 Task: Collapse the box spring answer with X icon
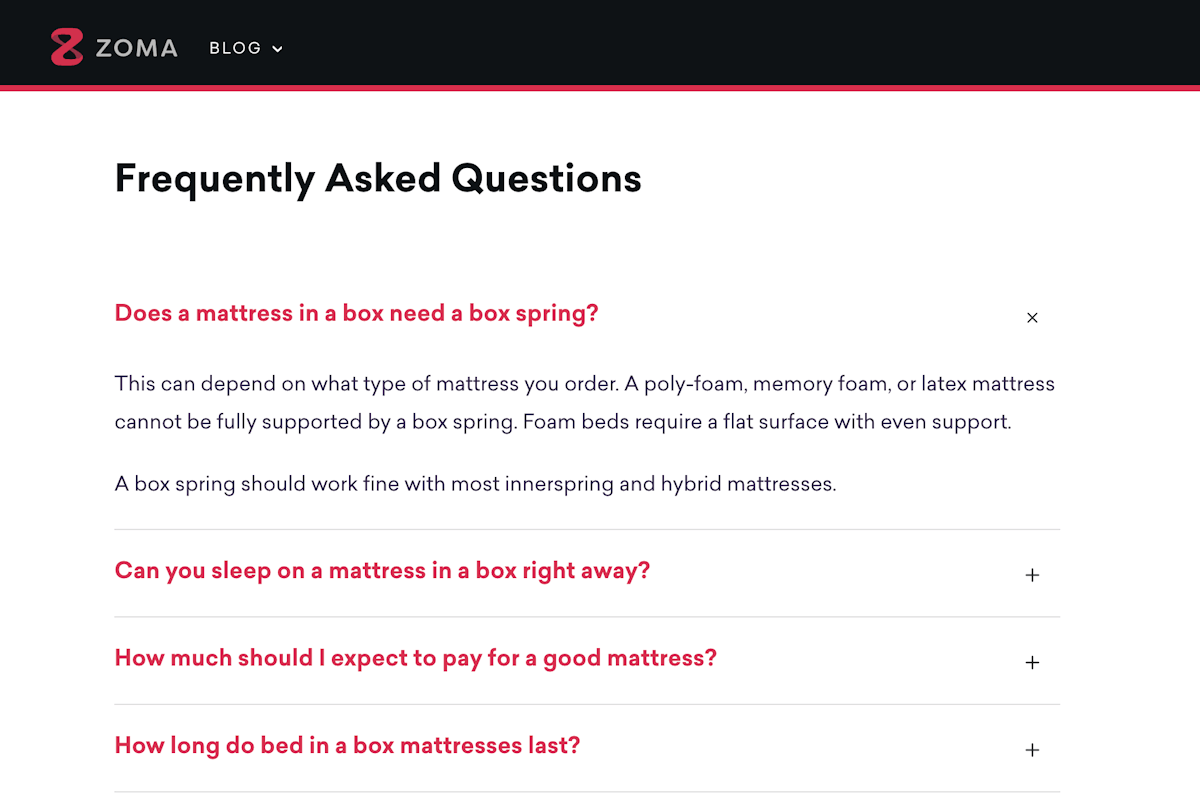pyautogui.click(x=1033, y=318)
